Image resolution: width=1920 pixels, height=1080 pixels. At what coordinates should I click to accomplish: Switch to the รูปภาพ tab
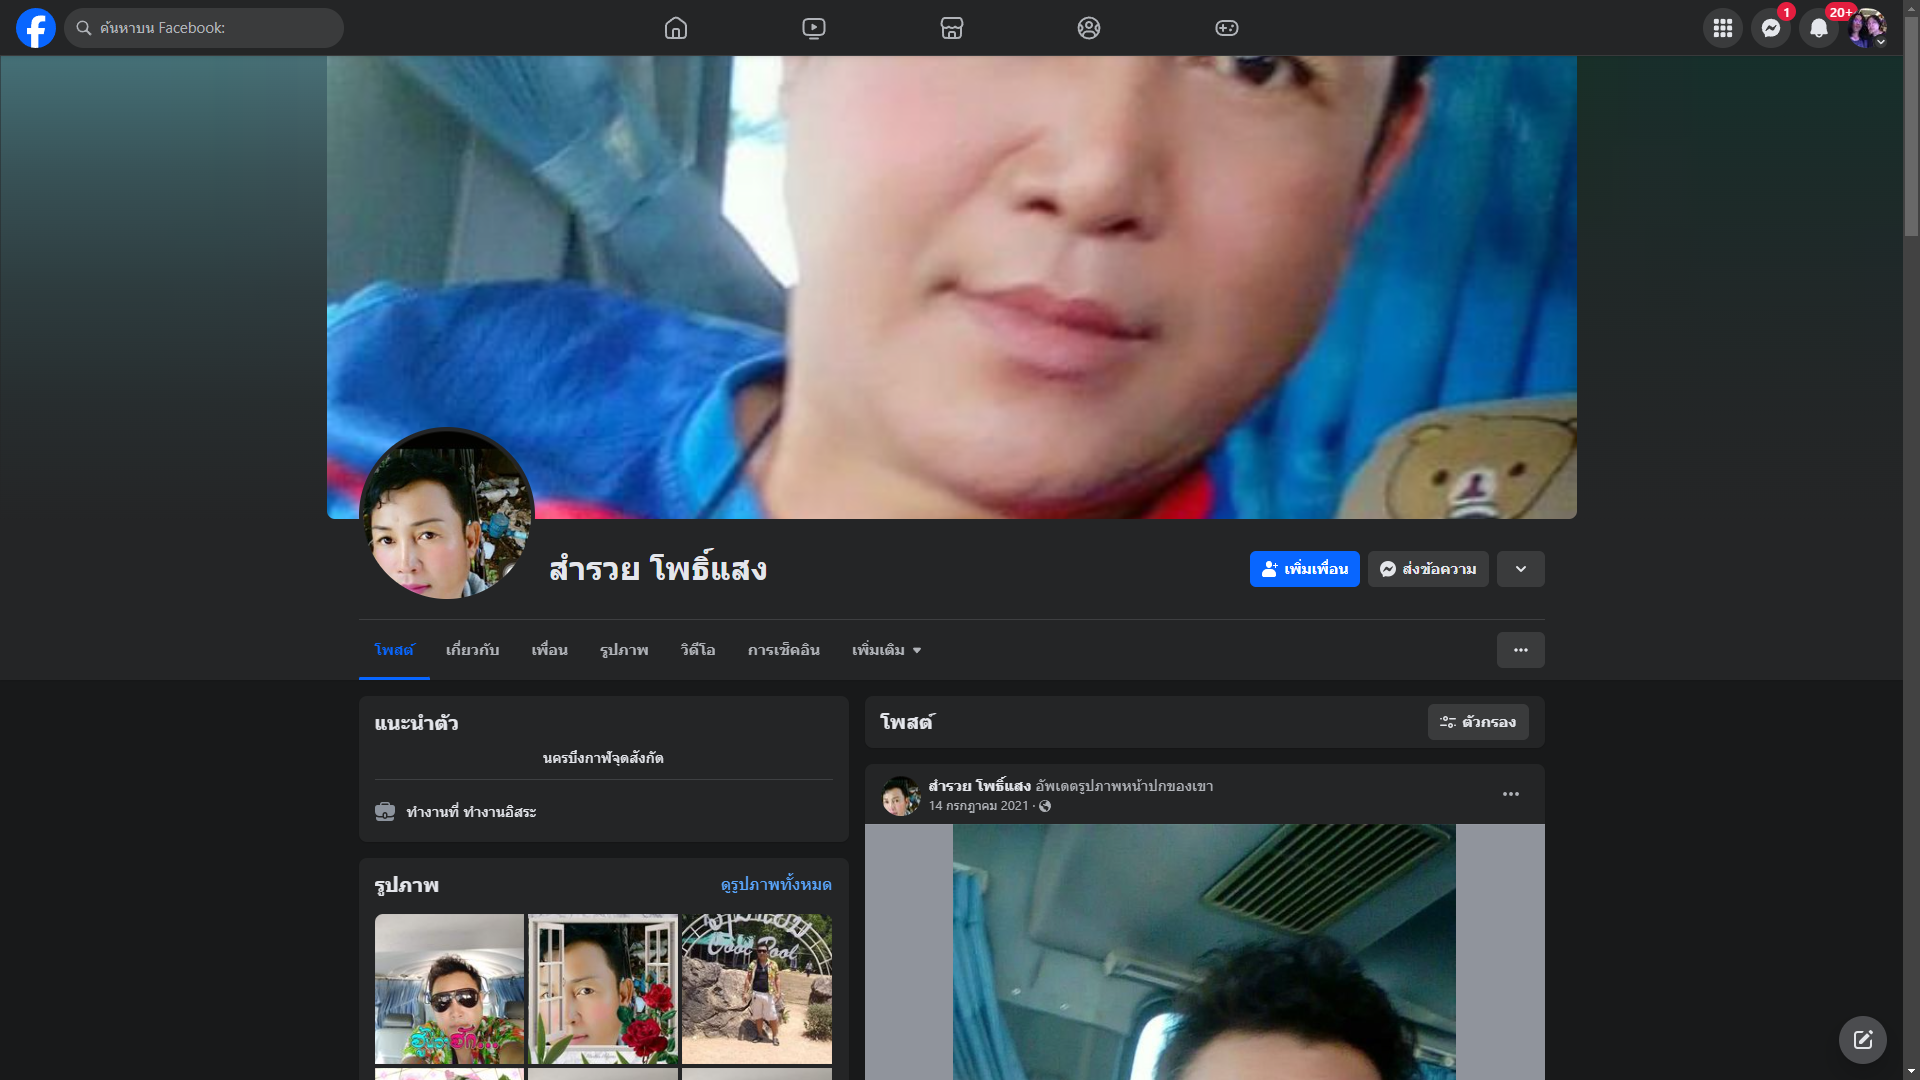(624, 650)
